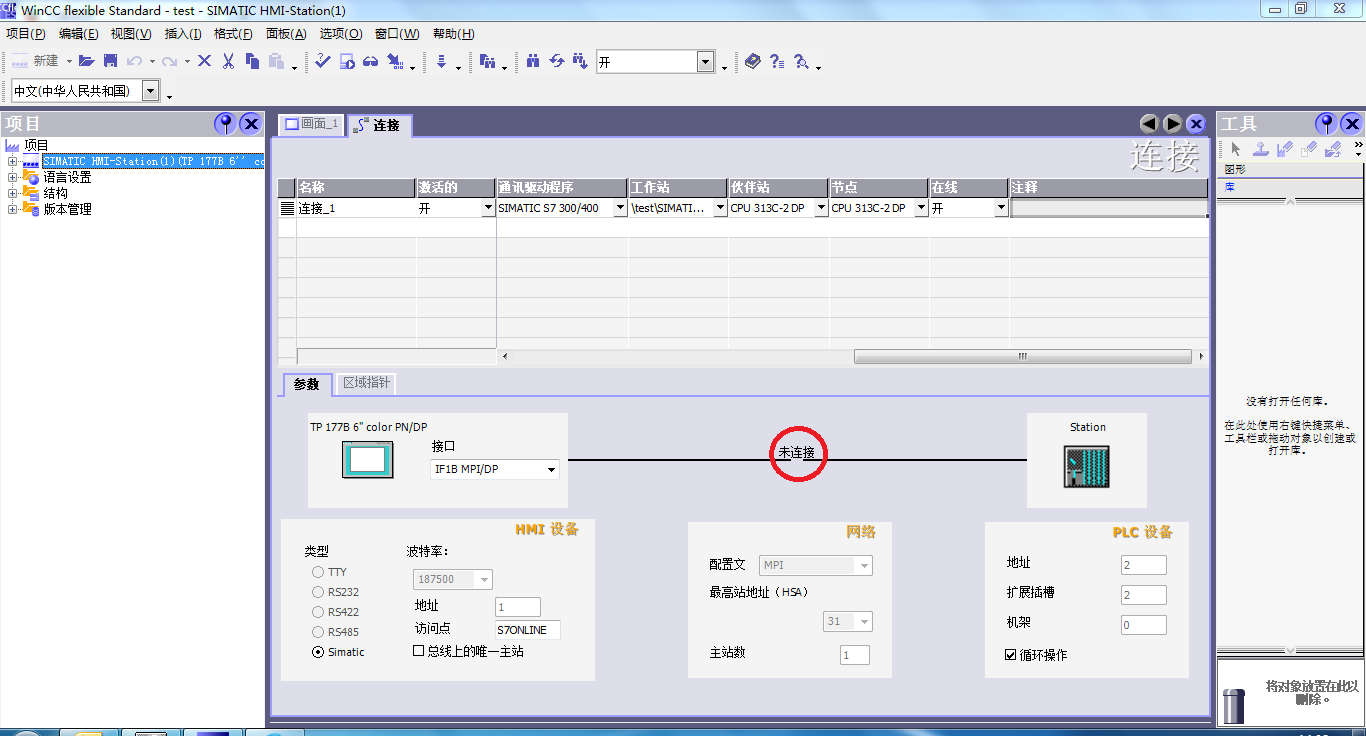Viewport: 1366px width, 736px height.
Task: Enable 总线上的唯一主站 checkbox
Action: point(419,651)
